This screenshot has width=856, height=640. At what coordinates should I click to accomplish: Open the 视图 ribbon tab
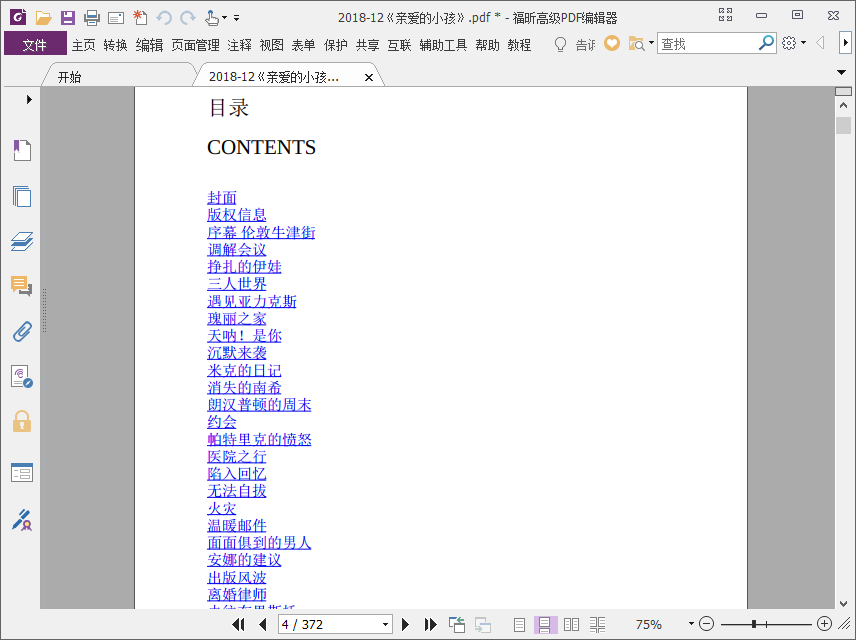click(x=271, y=45)
